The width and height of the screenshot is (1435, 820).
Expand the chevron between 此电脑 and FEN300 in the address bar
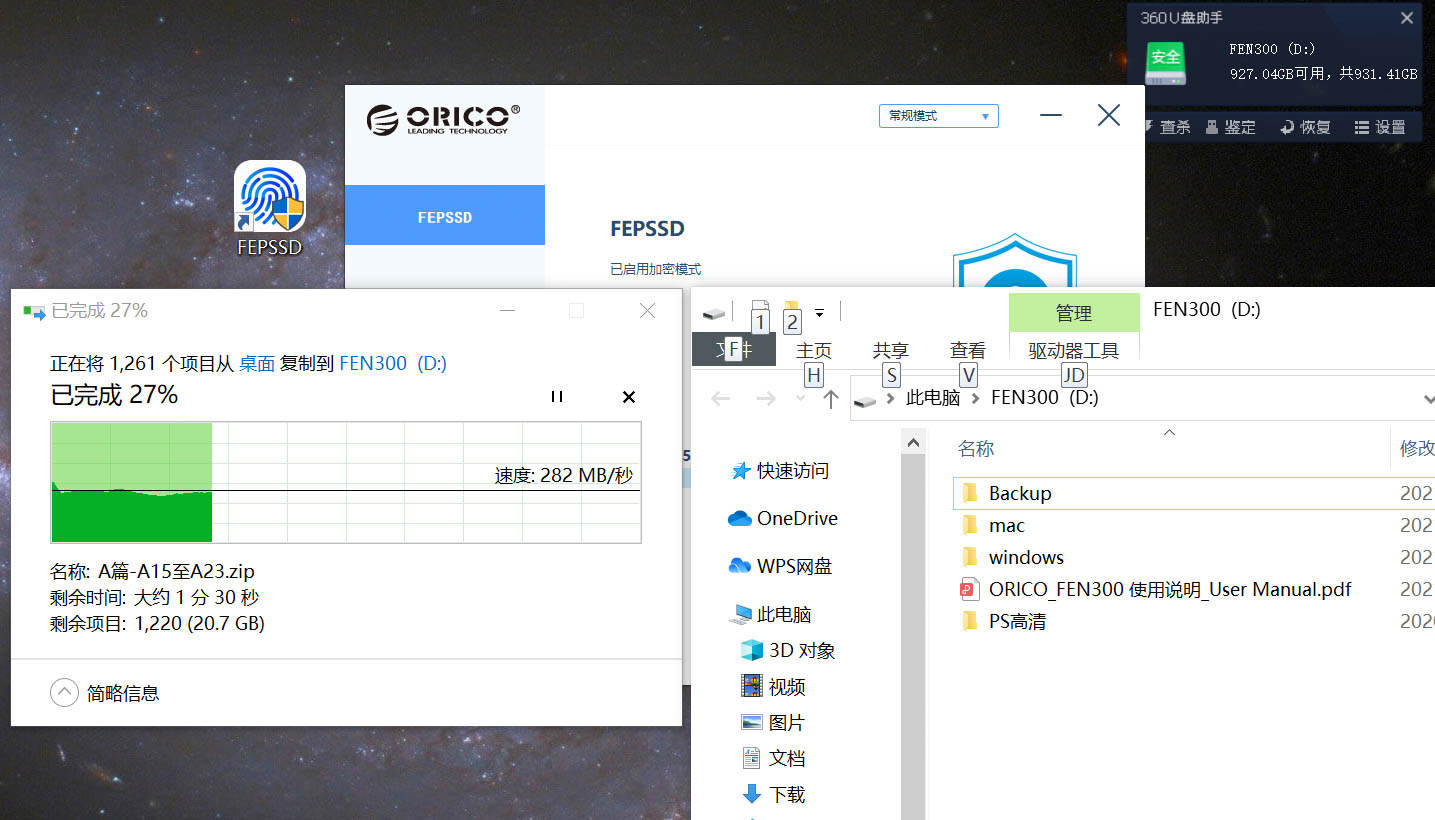[x=976, y=398]
